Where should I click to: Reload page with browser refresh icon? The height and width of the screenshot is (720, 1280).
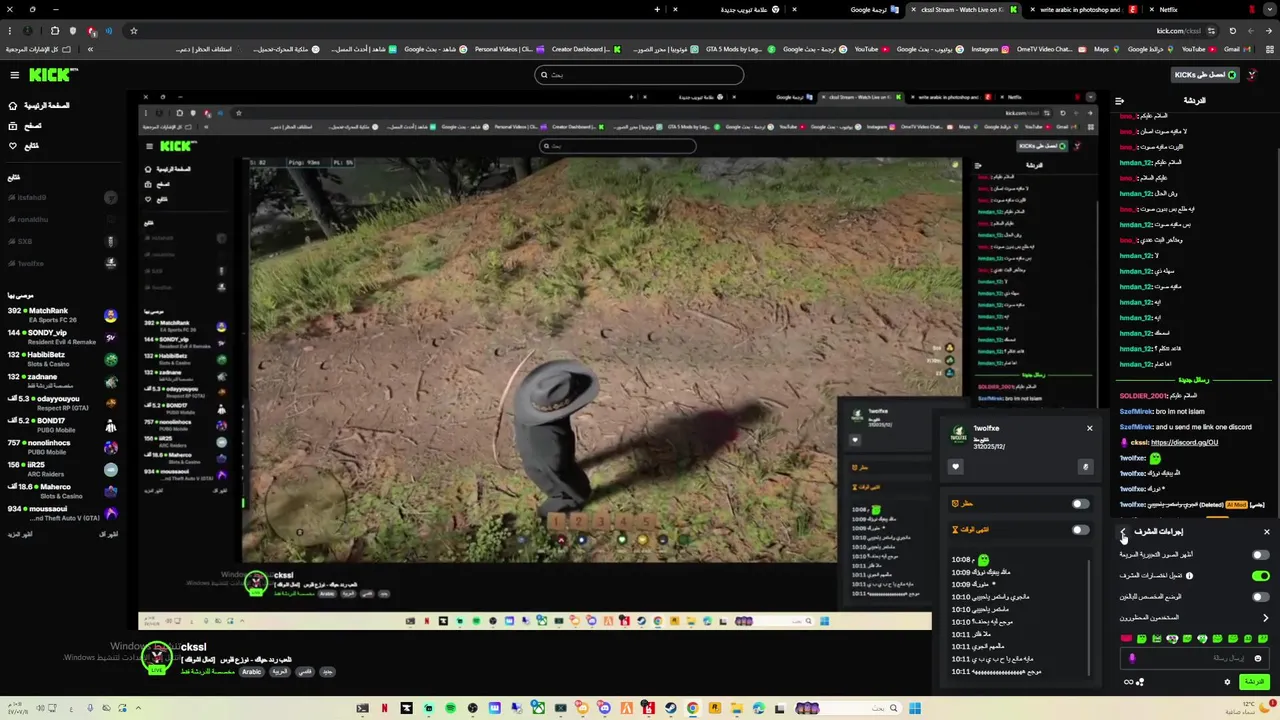(1233, 31)
